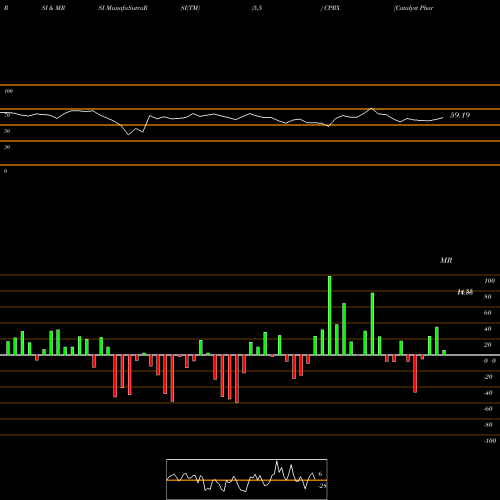Screen dimensions: 500x500
Task: Click the '-28' label in mini chart
Action: click(x=323, y=486)
